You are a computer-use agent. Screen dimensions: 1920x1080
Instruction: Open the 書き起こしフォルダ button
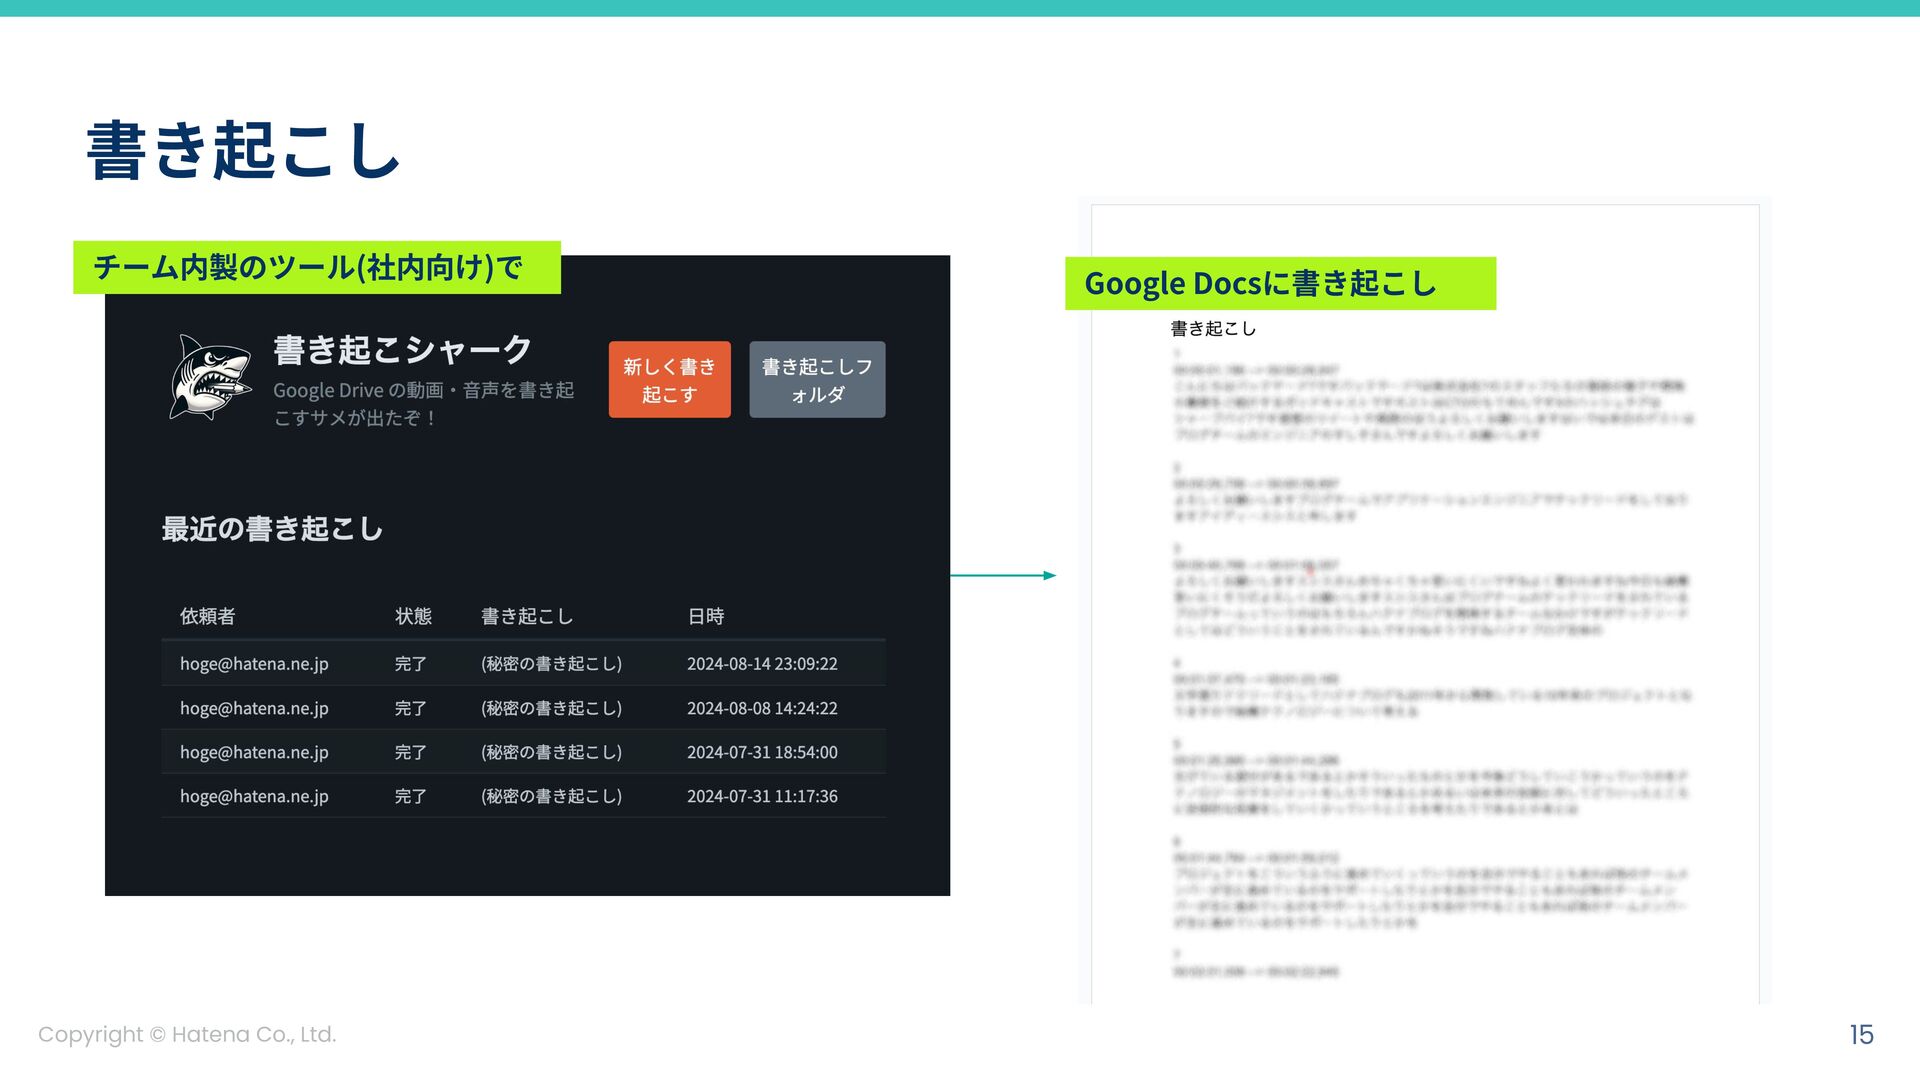click(x=817, y=380)
